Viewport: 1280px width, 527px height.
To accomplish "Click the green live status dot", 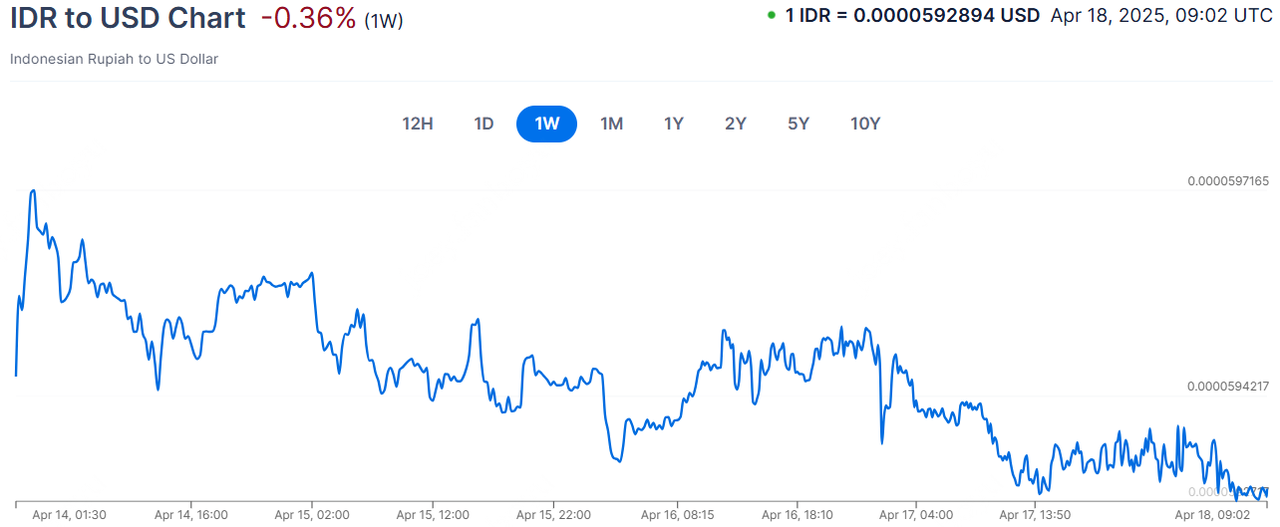I will (x=771, y=16).
